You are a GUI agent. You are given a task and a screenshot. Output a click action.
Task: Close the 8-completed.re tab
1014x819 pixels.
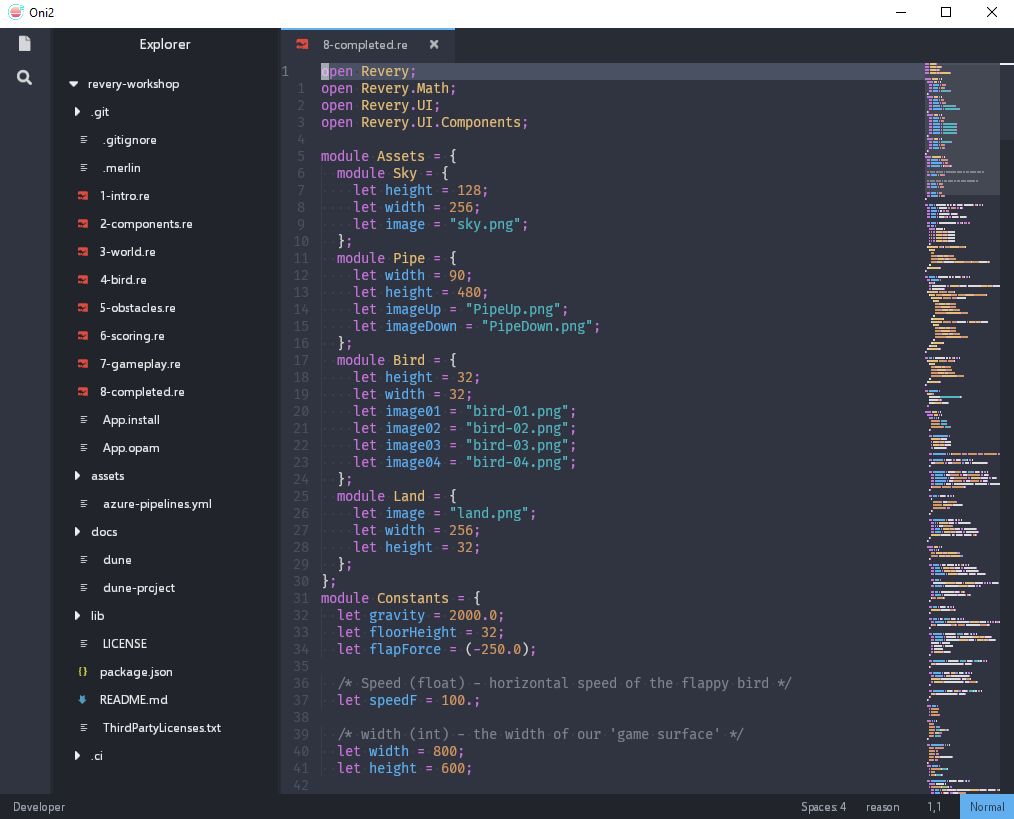pyautogui.click(x=434, y=44)
